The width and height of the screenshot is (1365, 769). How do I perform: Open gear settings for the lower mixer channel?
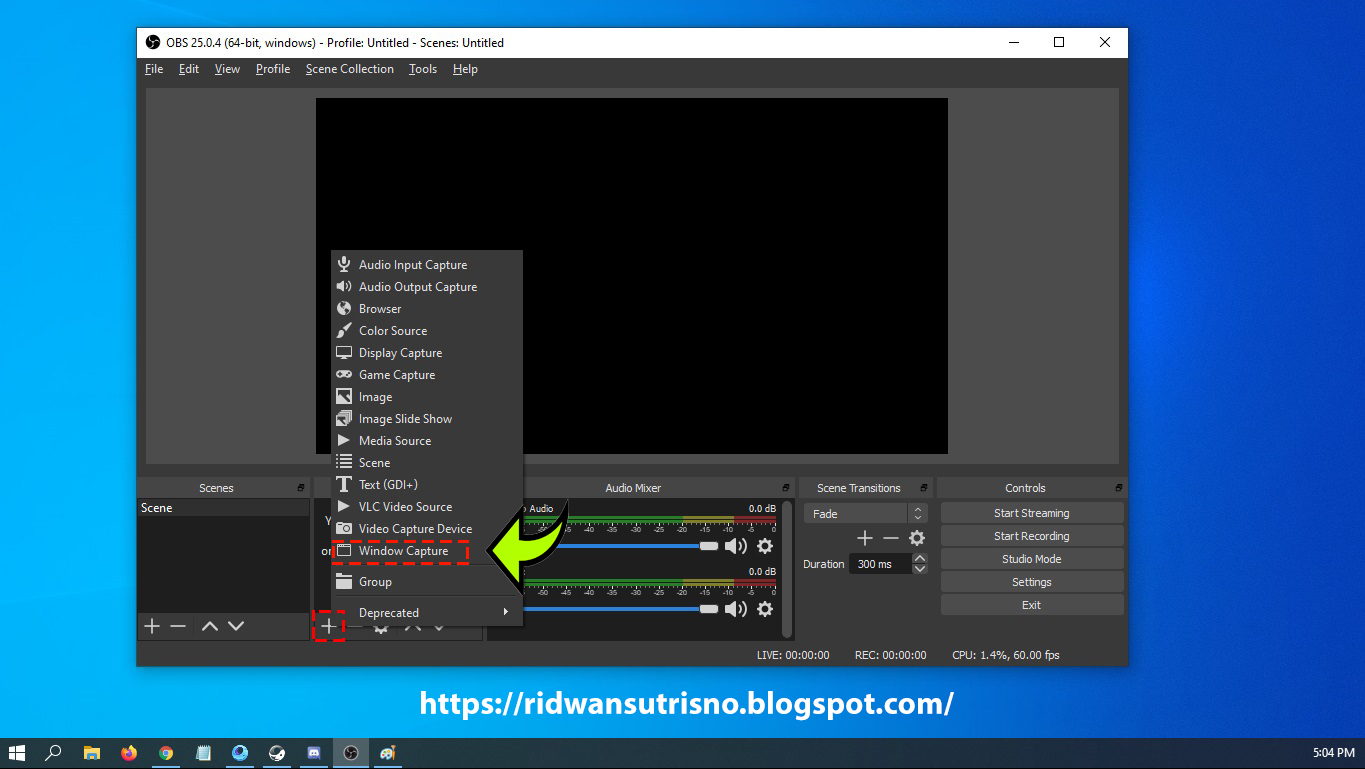[x=765, y=609]
